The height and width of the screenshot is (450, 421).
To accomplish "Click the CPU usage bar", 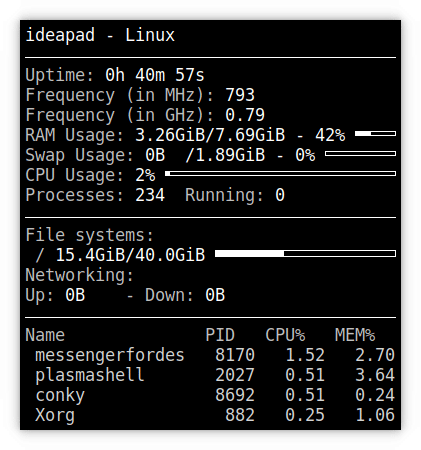I will (280, 173).
